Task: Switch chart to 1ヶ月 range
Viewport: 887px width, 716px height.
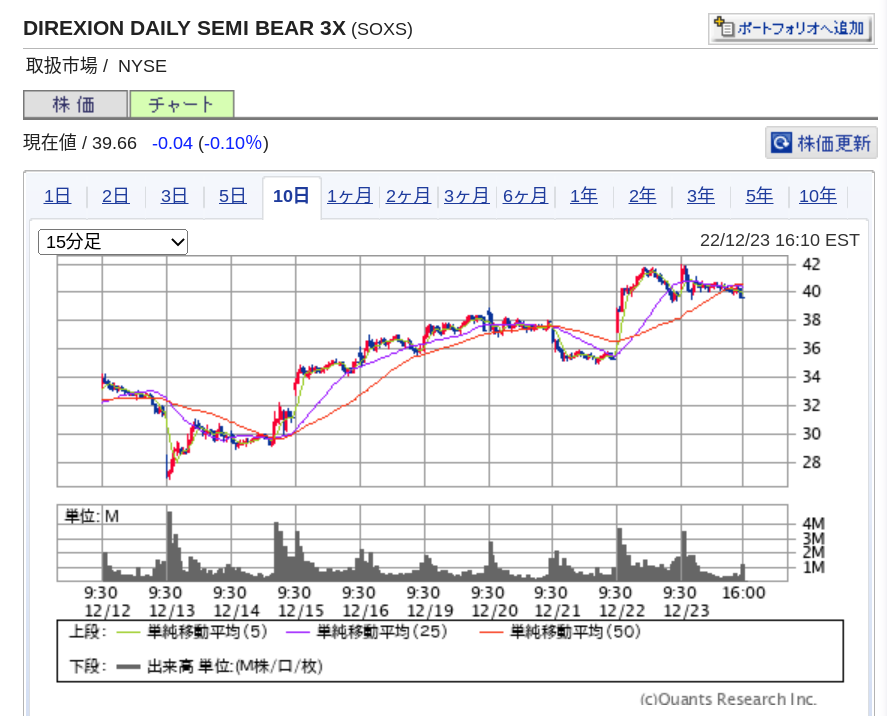Action: coord(350,196)
